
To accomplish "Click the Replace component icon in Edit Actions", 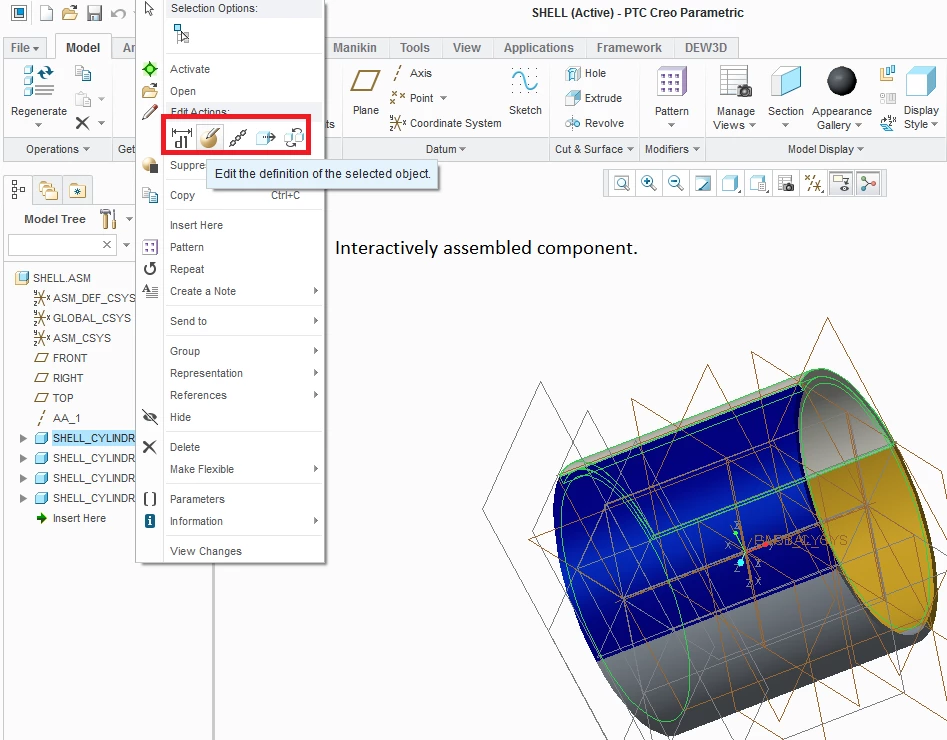I will [x=294, y=138].
